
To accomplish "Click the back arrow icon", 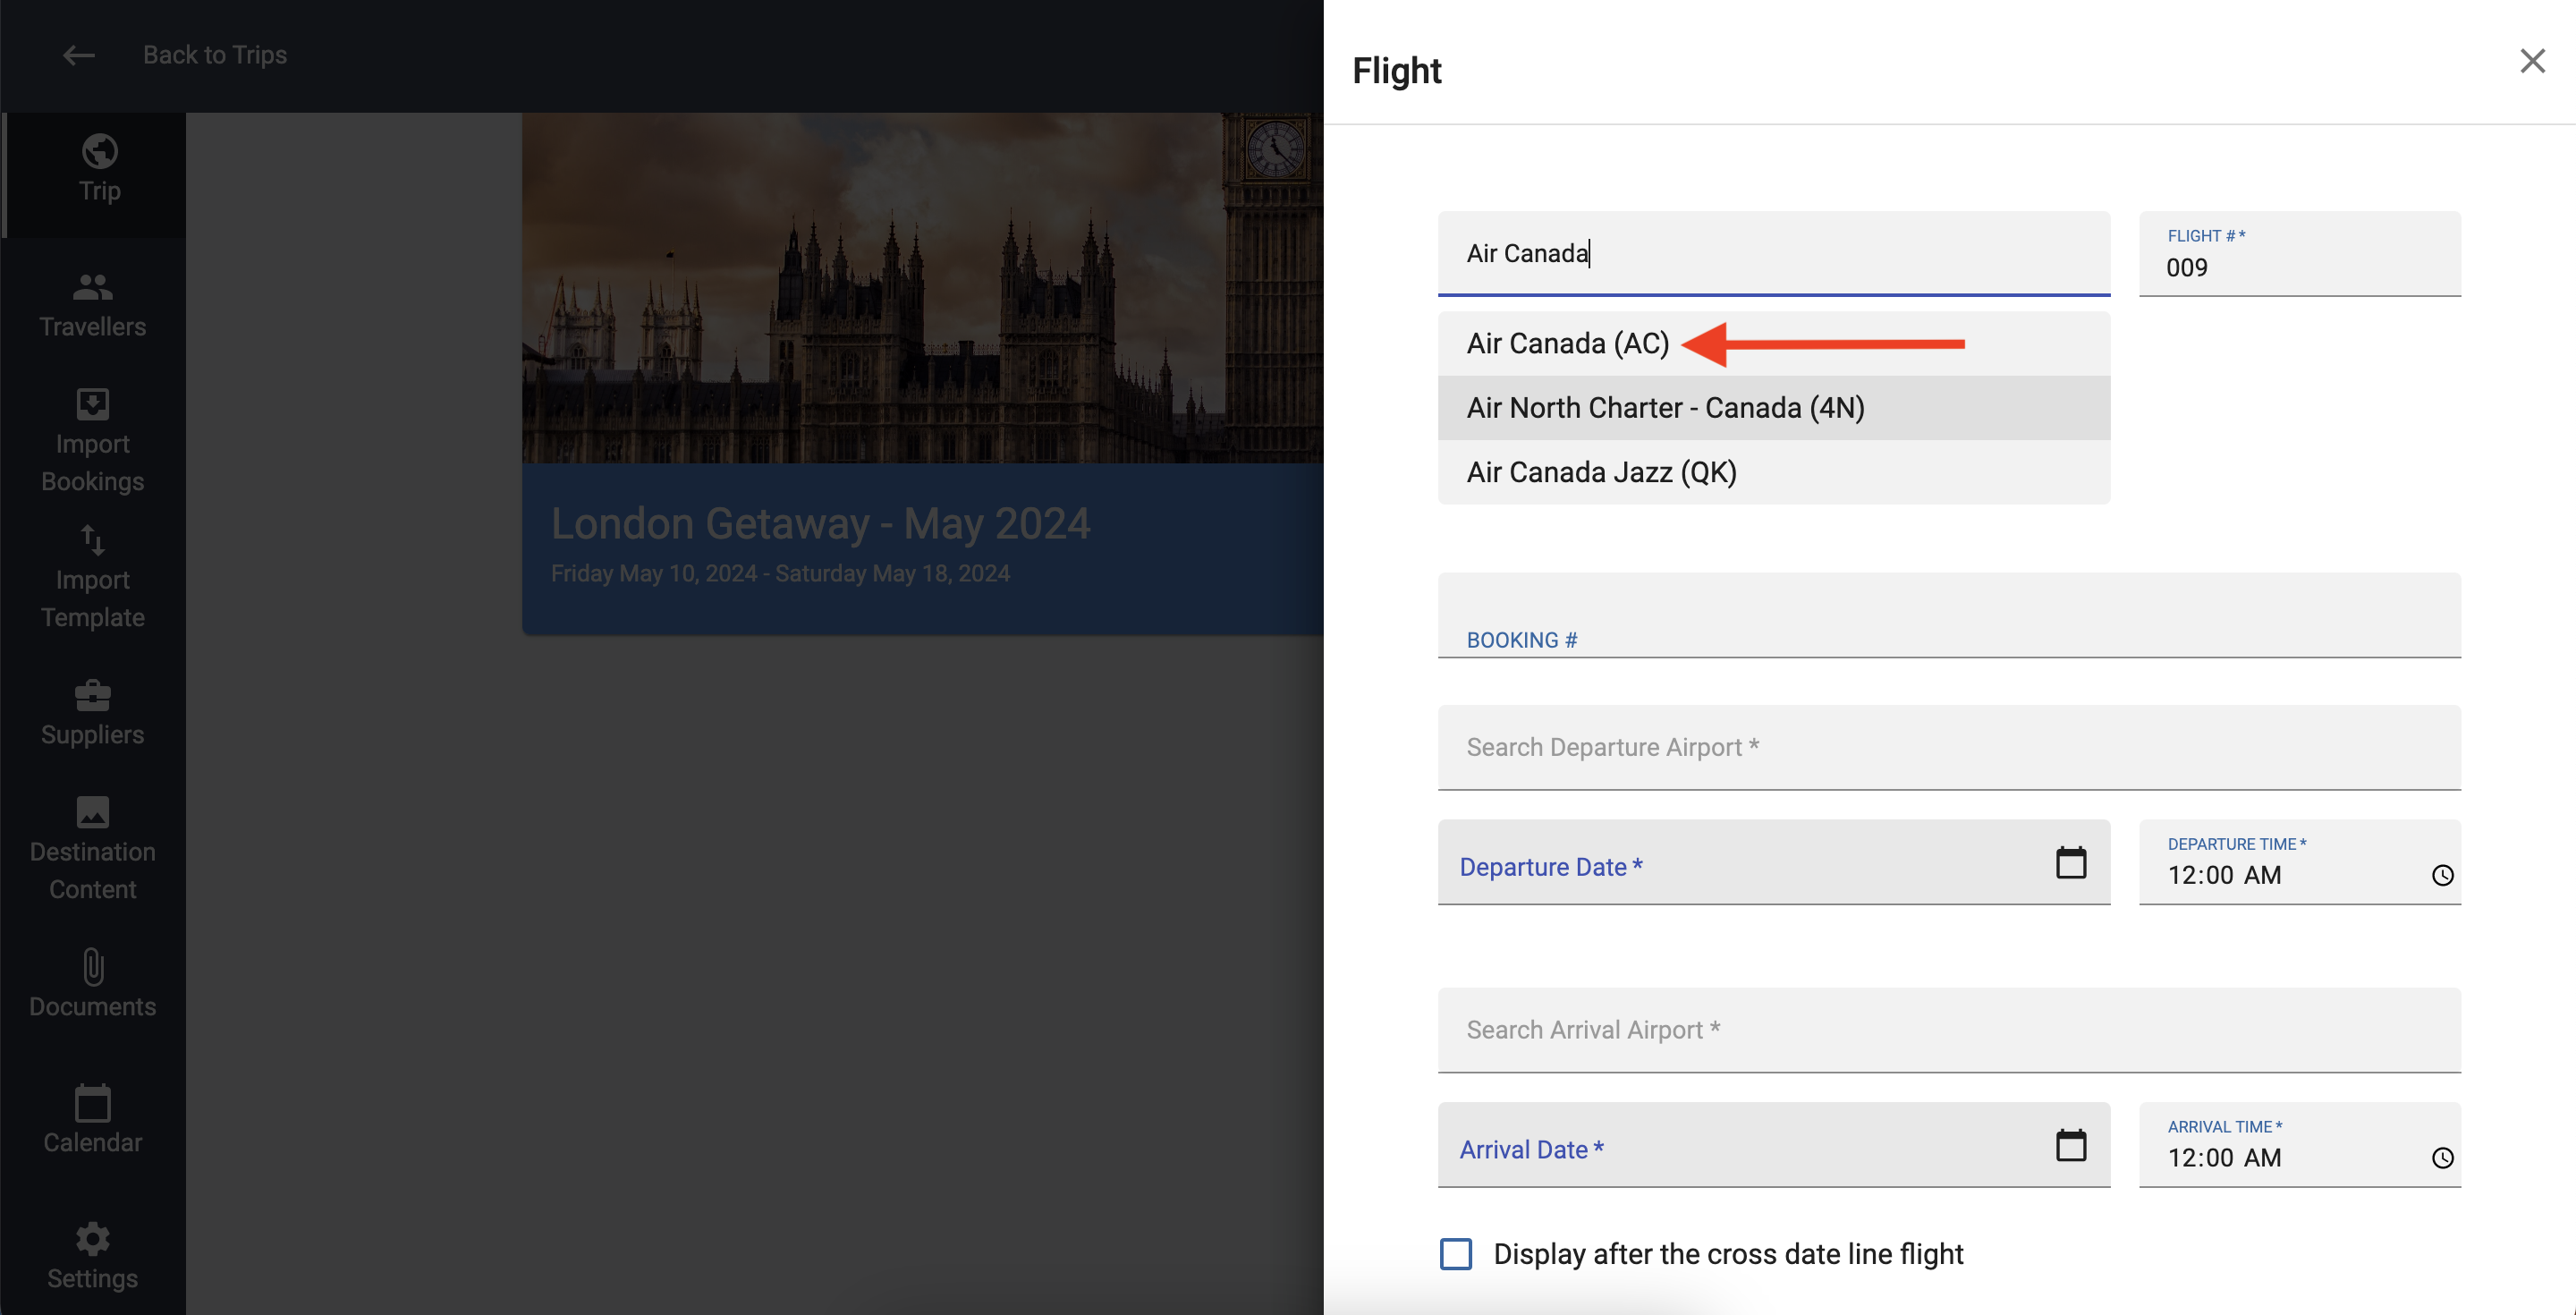I will click(x=79, y=55).
